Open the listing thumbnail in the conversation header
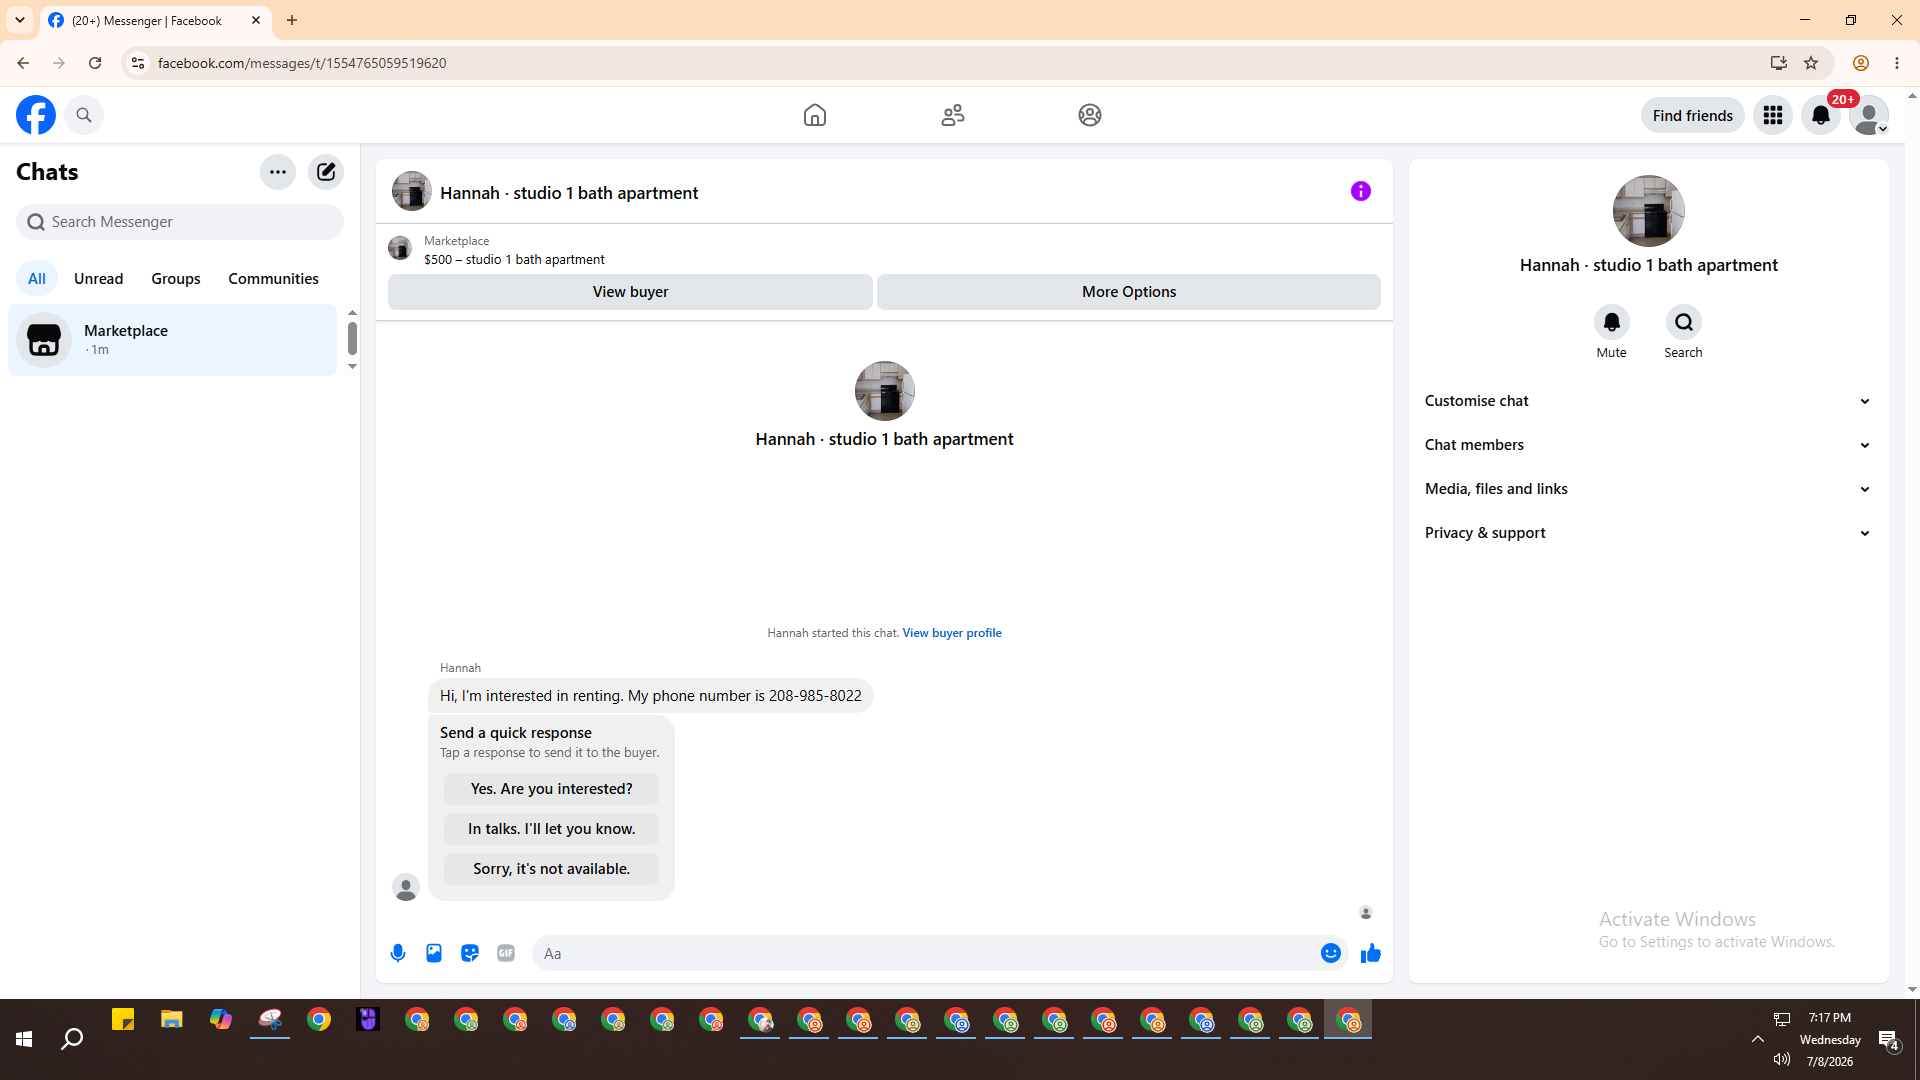The height and width of the screenshot is (1080, 1920). [412, 191]
